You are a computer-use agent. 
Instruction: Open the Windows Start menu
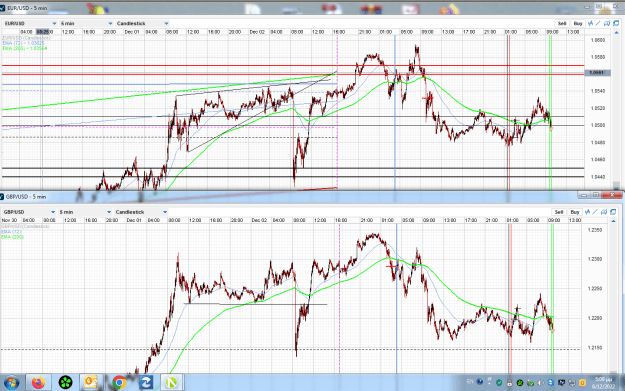point(11,383)
